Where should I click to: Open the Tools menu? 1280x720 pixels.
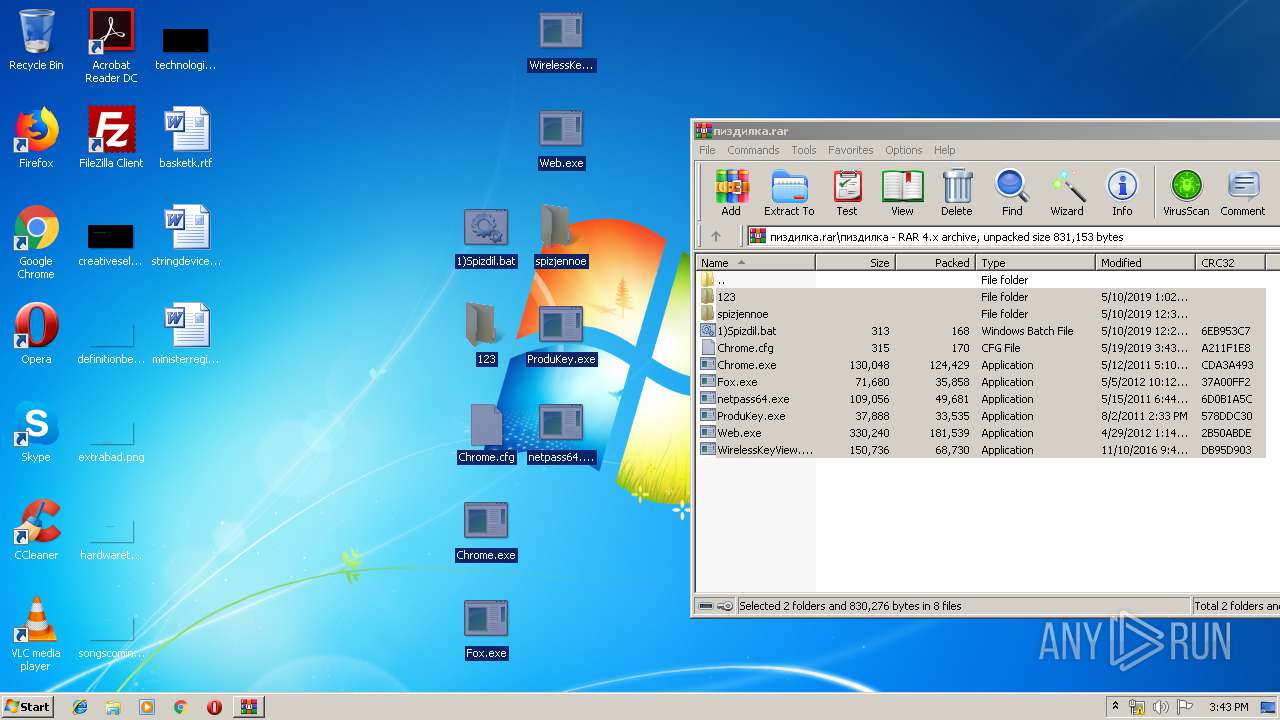(x=804, y=150)
